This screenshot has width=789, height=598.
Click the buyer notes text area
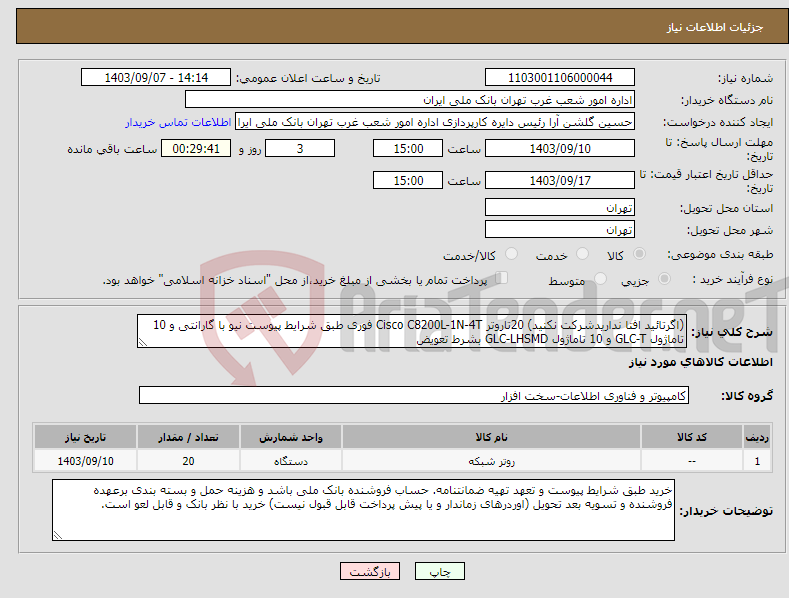point(363,510)
